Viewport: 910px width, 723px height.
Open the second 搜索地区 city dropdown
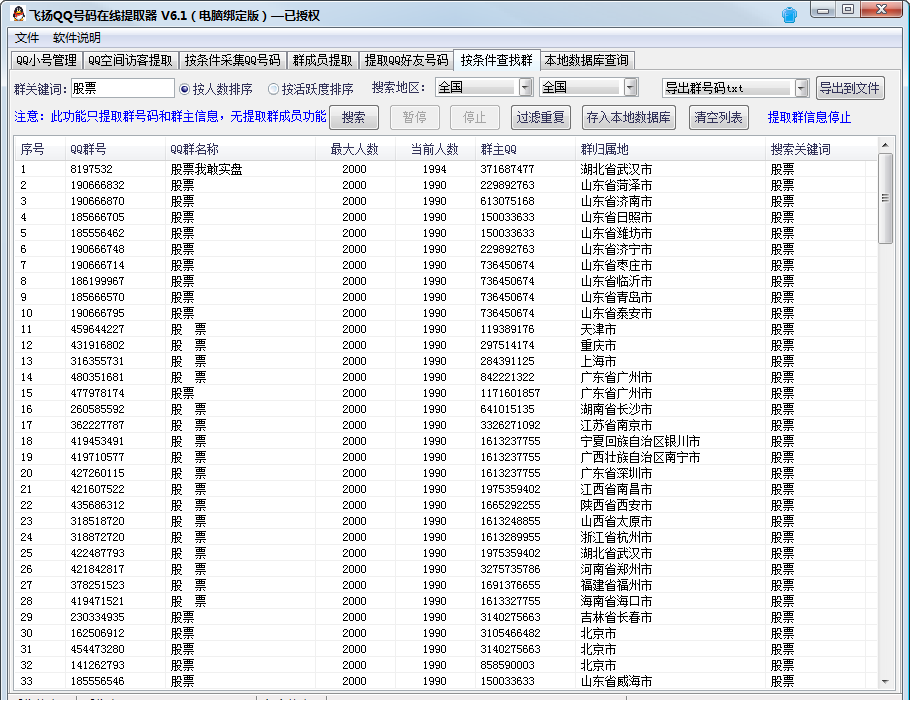coord(631,88)
